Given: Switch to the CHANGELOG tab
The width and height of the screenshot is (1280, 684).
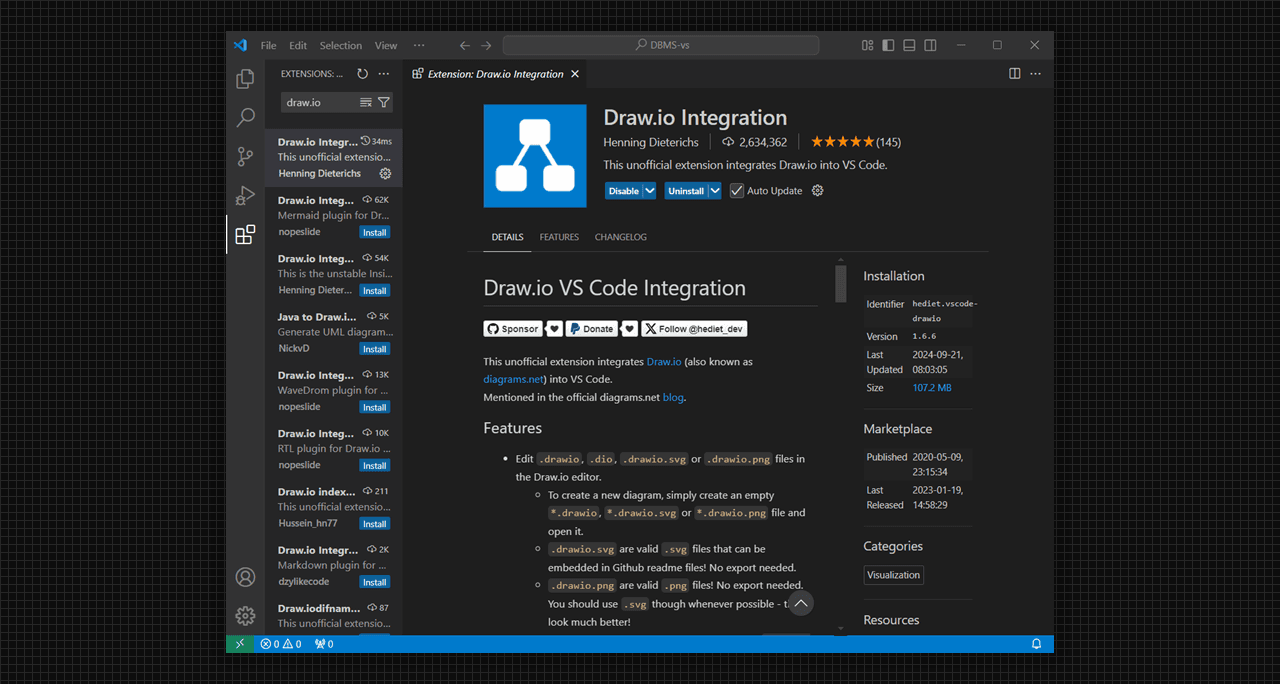Looking at the screenshot, I should 620,237.
